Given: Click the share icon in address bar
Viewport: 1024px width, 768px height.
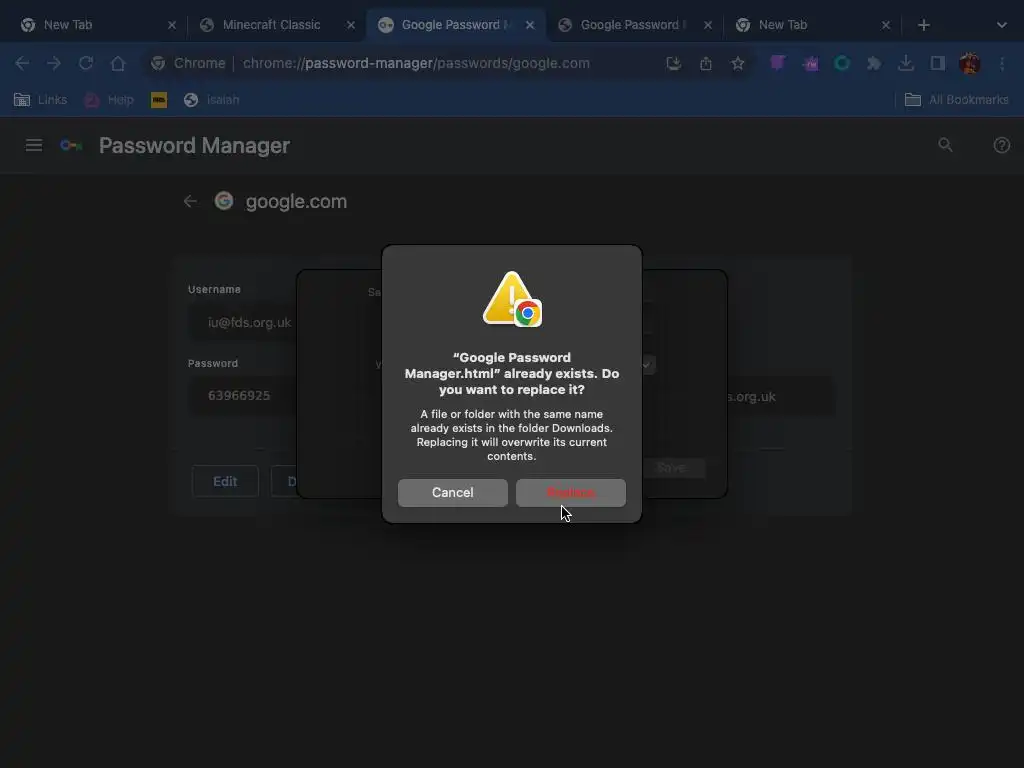Looking at the screenshot, I should tap(705, 63).
